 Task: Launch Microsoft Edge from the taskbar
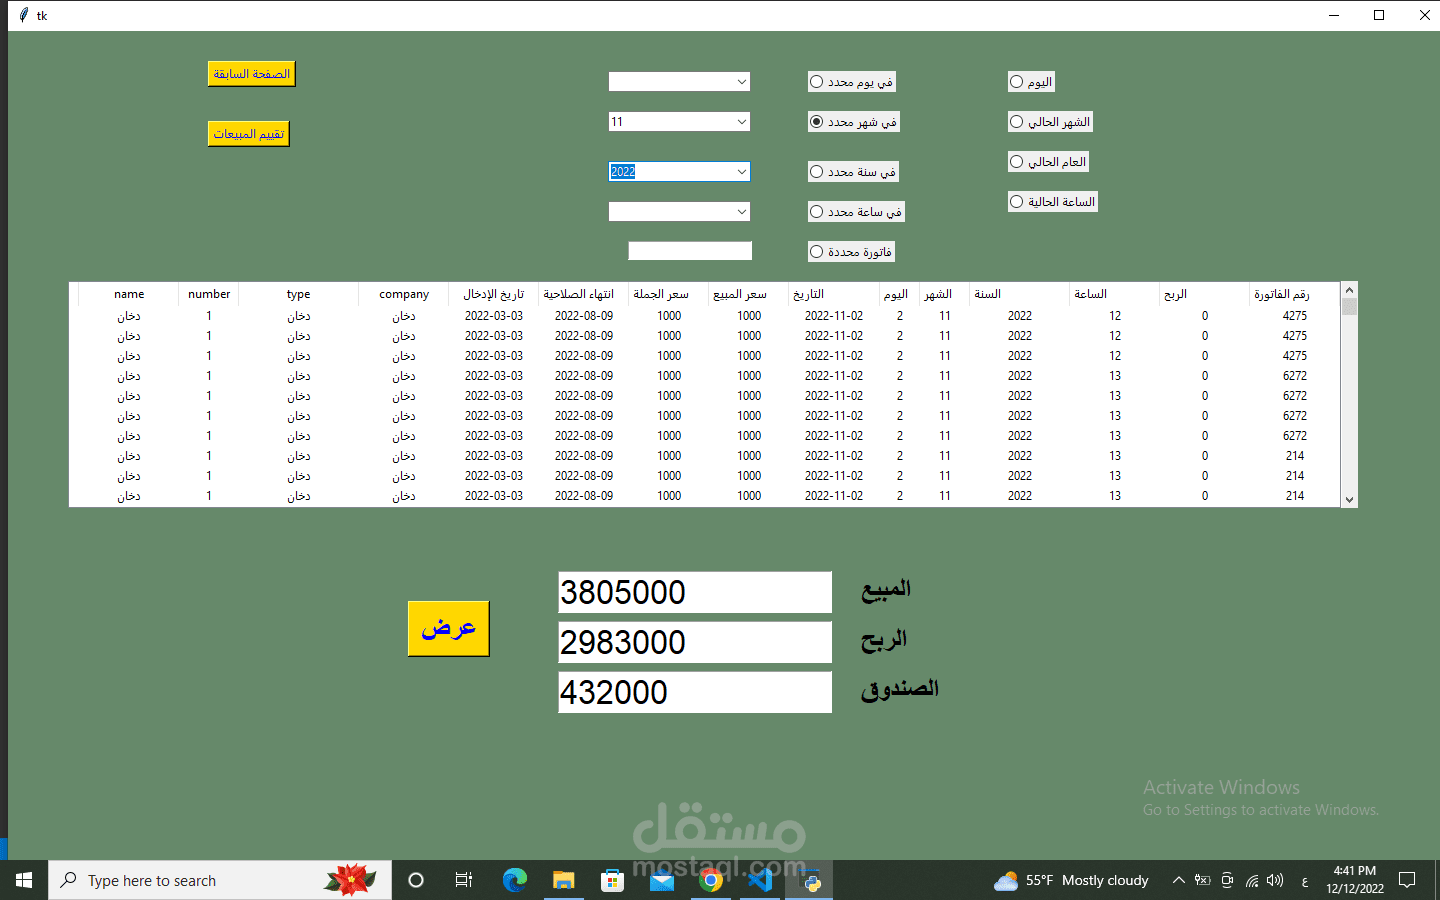514,880
